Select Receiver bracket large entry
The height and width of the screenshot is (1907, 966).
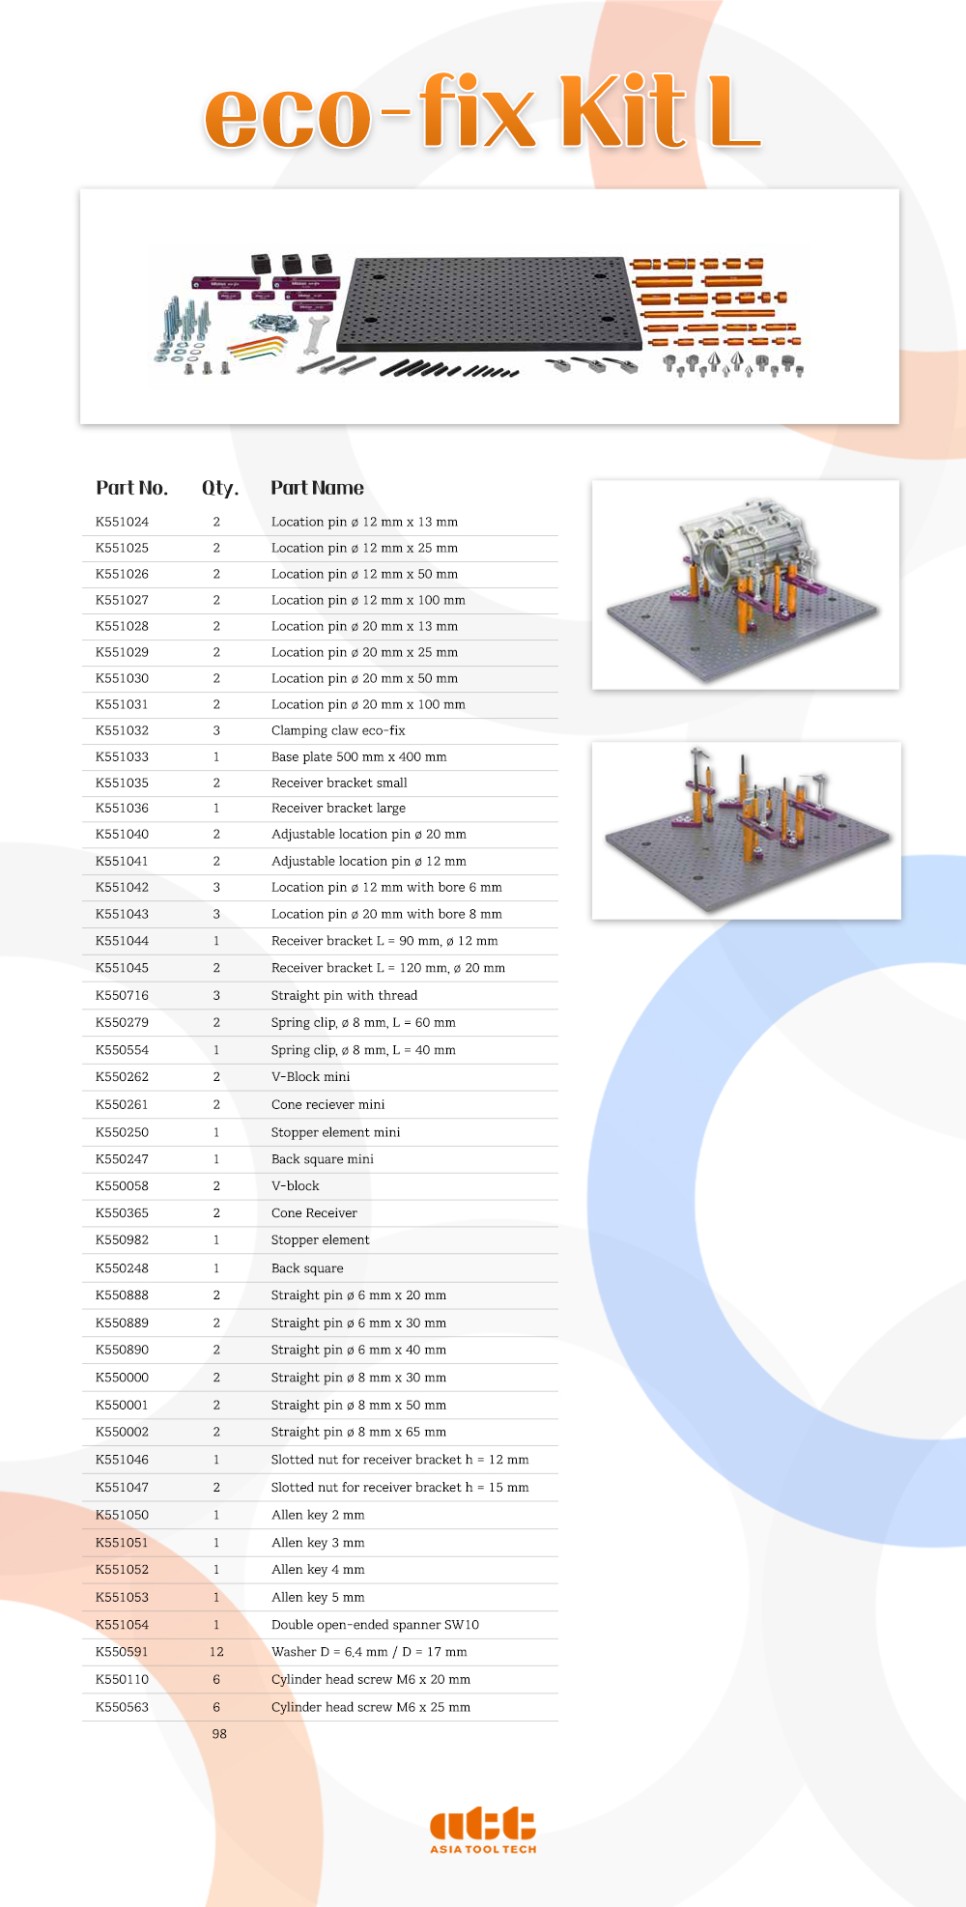[x=338, y=808]
